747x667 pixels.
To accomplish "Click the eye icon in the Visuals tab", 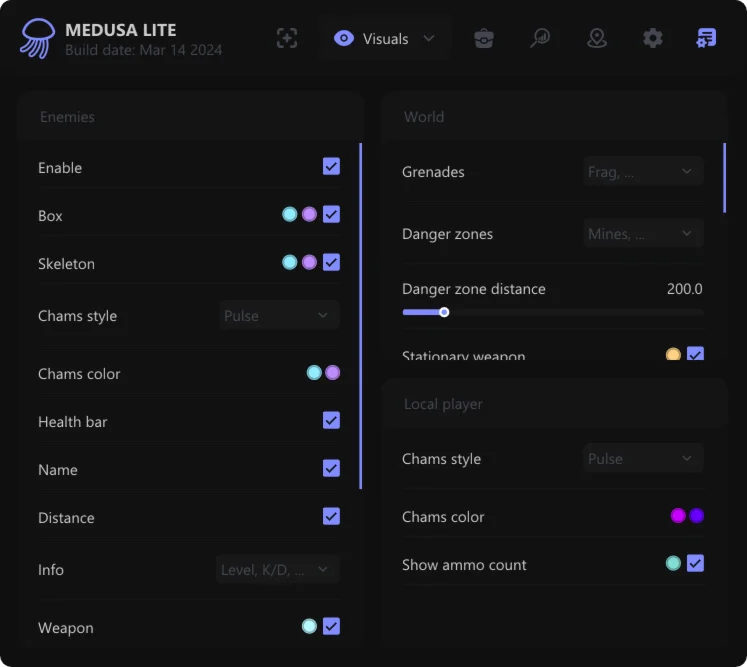I will point(343,38).
